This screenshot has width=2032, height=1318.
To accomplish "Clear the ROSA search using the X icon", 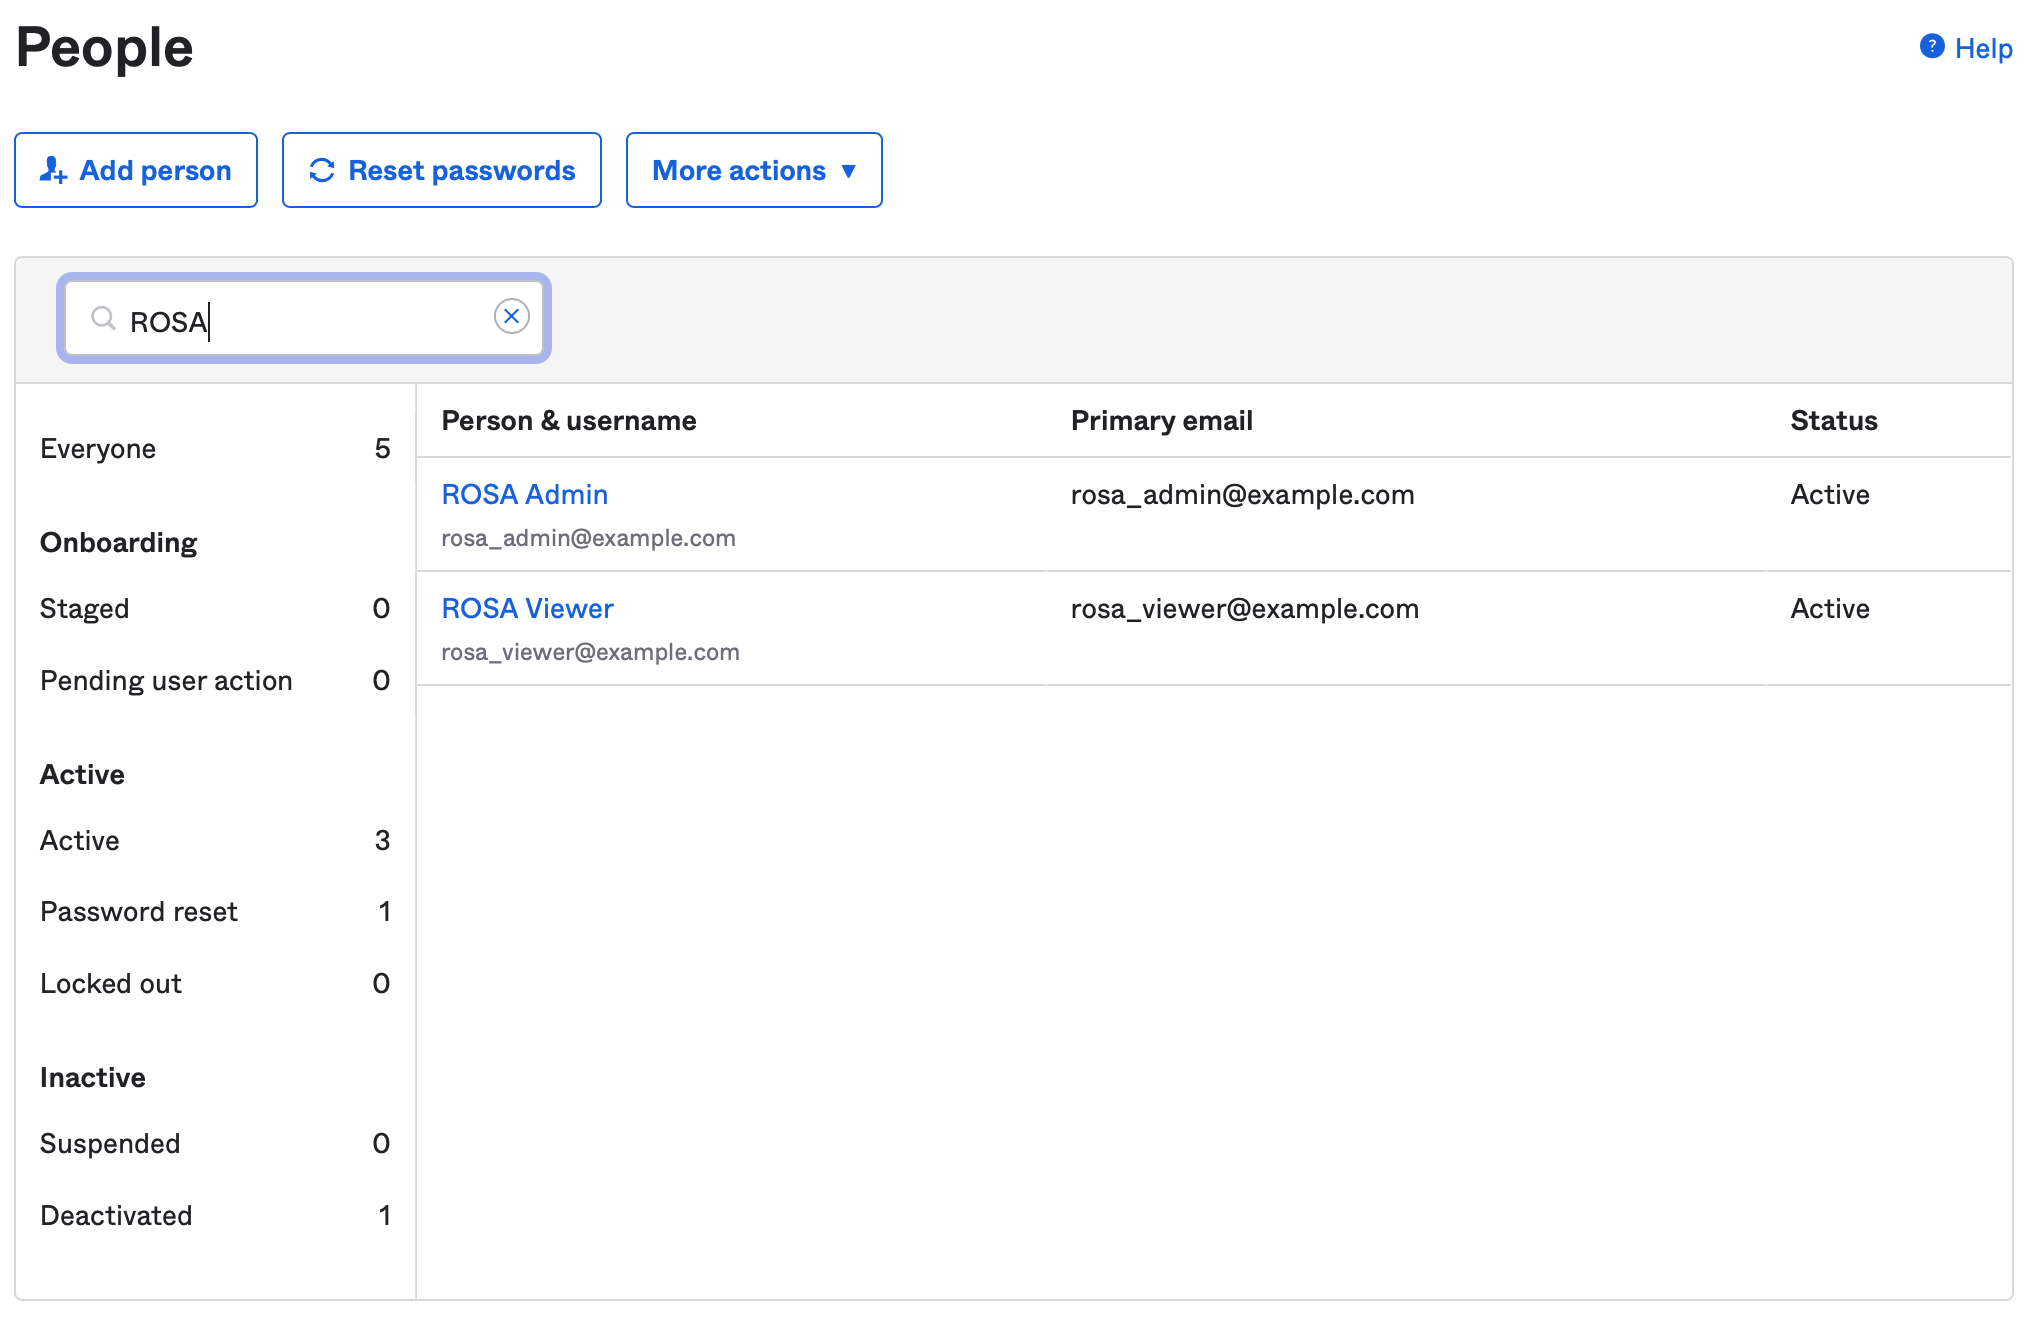I will 512,316.
